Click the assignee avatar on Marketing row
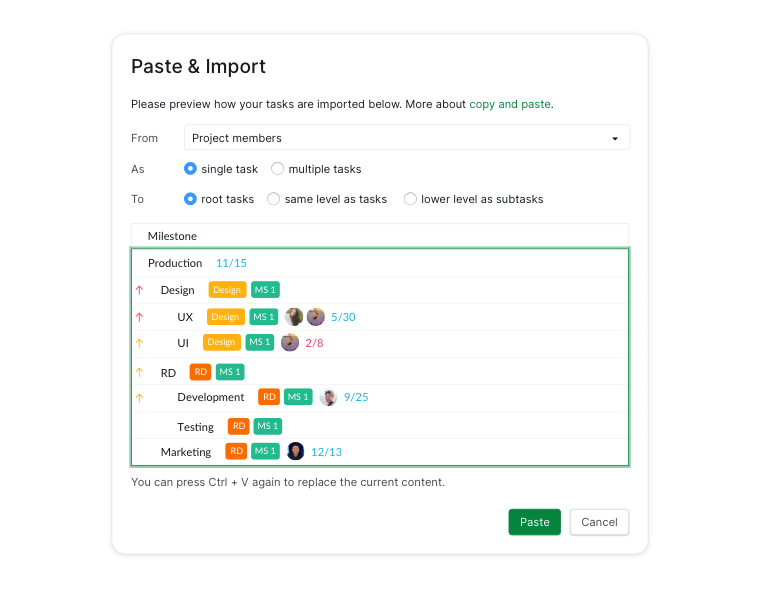Image resolution: width=760 pixels, height=590 pixels. click(x=296, y=451)
